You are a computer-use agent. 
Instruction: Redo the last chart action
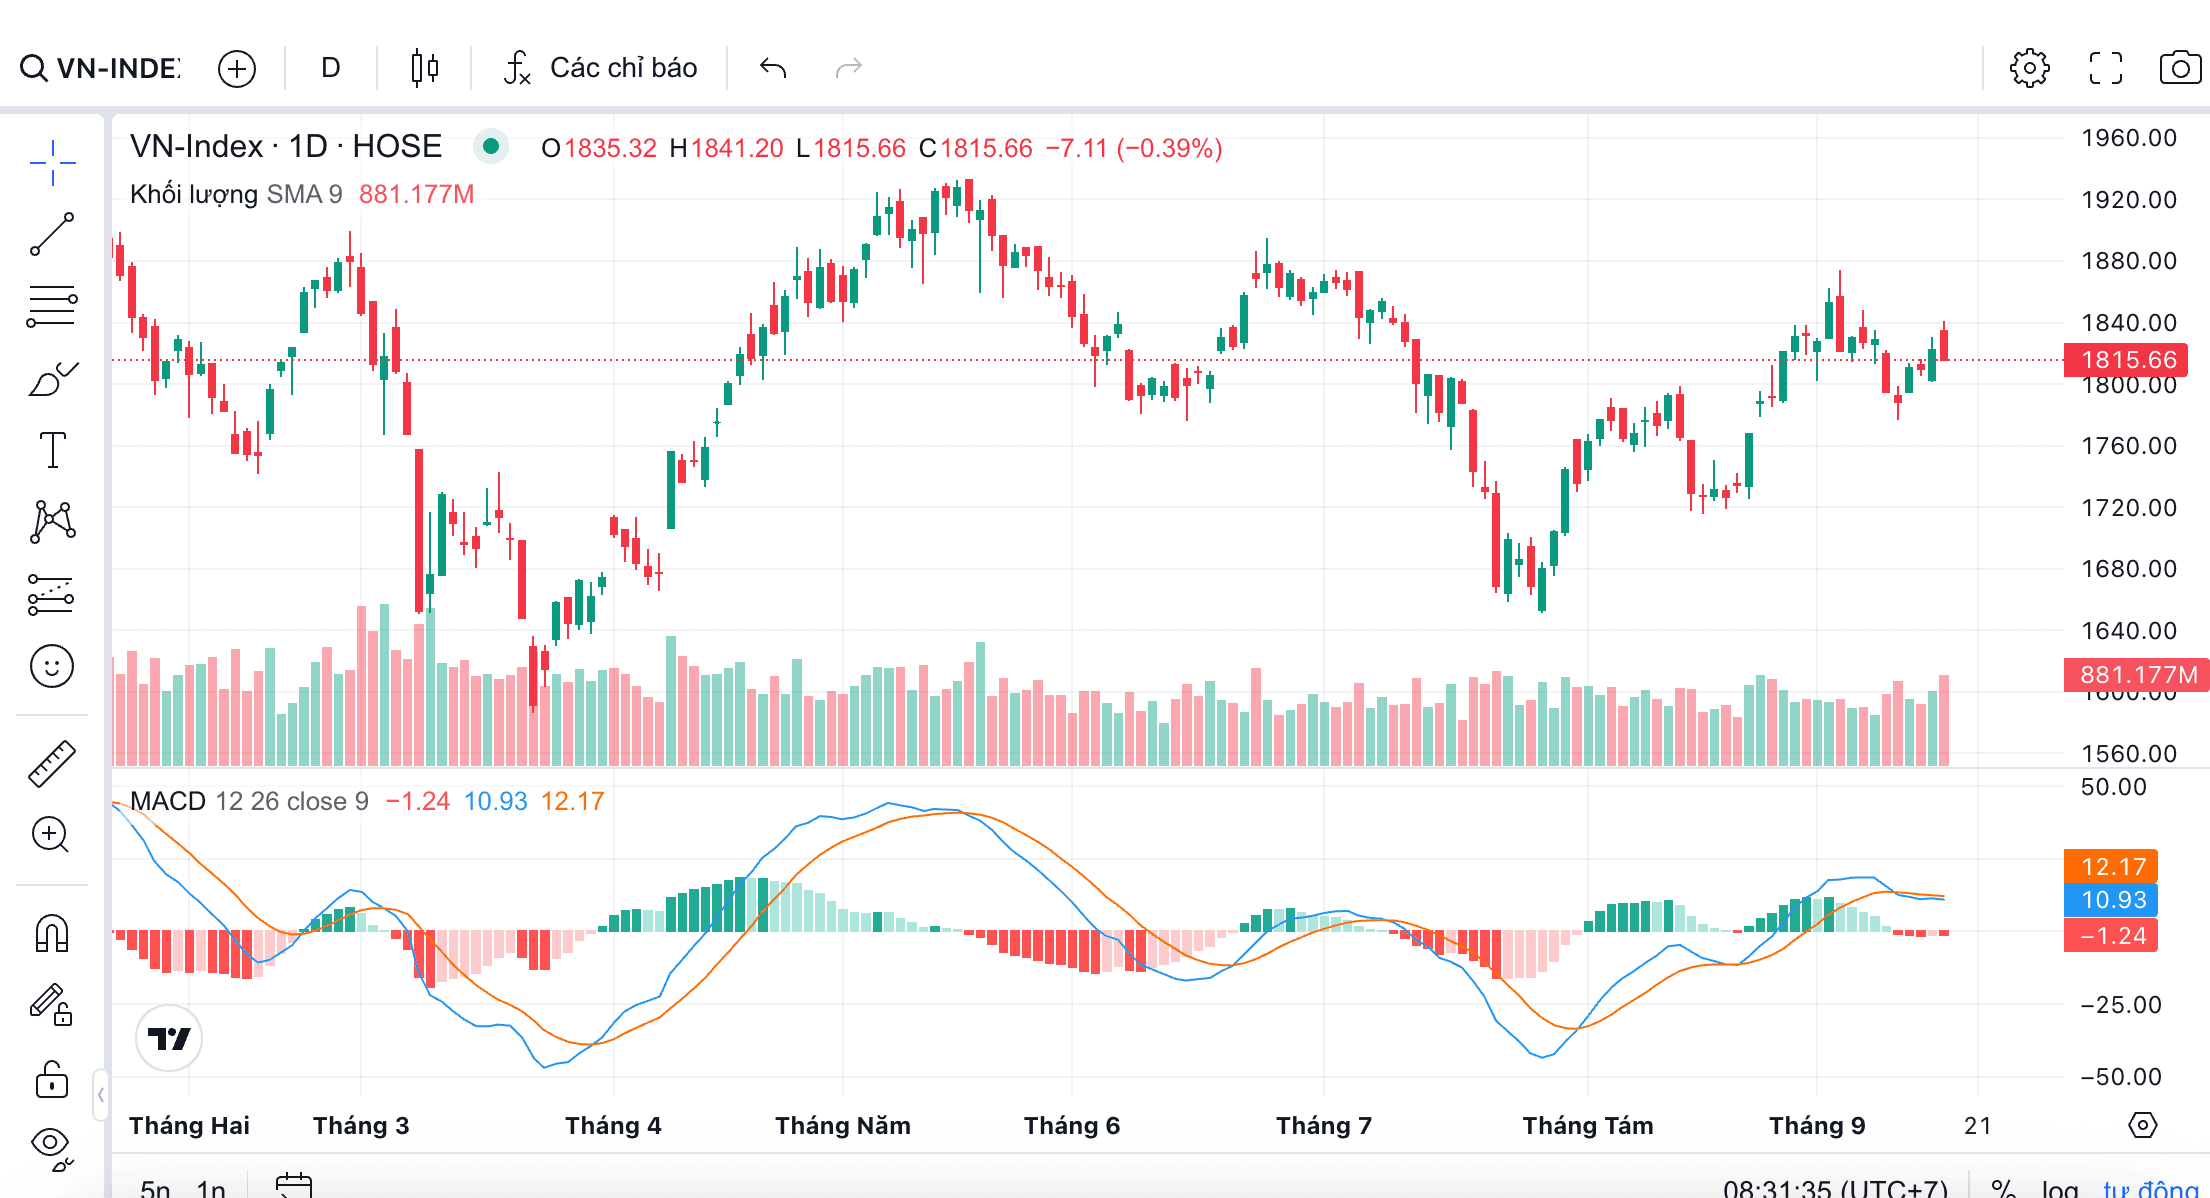click(849, 68)
